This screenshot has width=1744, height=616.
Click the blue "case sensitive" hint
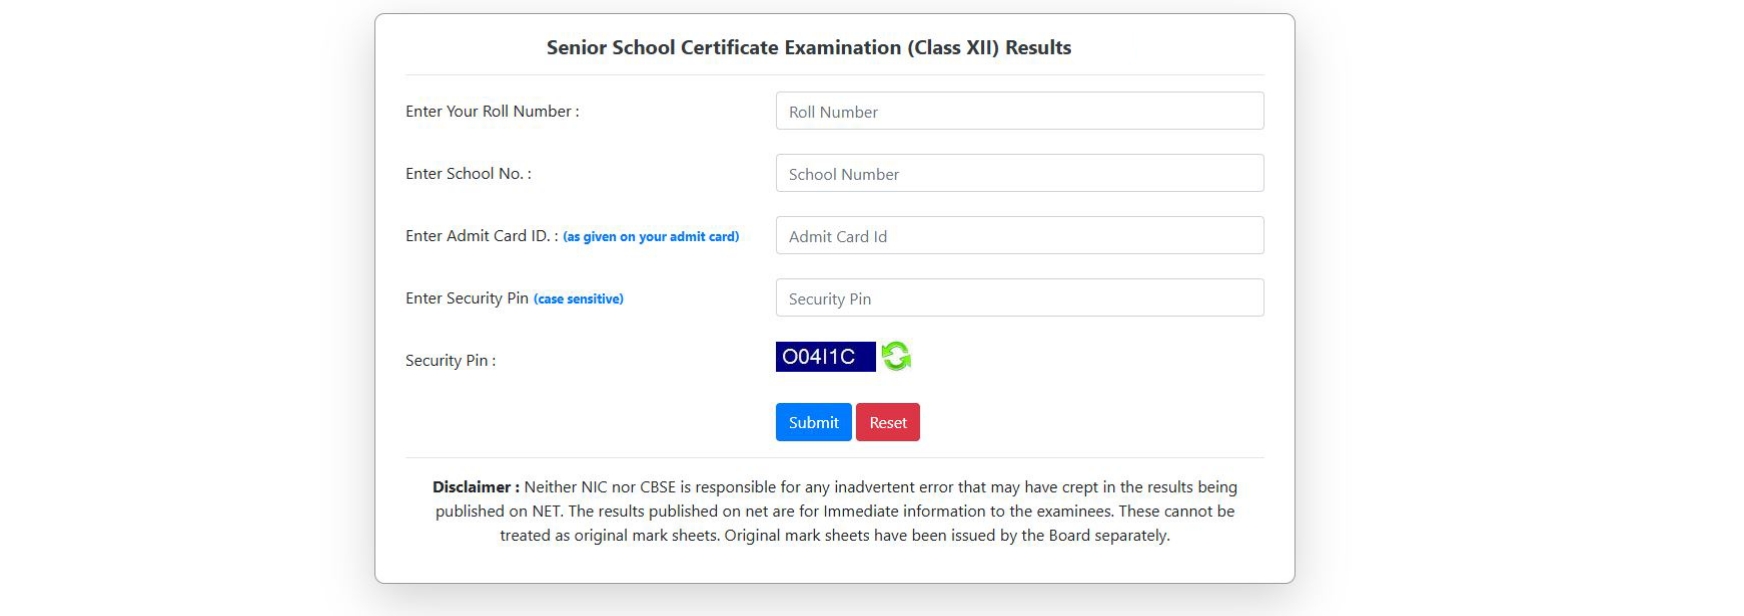(579, 299)
